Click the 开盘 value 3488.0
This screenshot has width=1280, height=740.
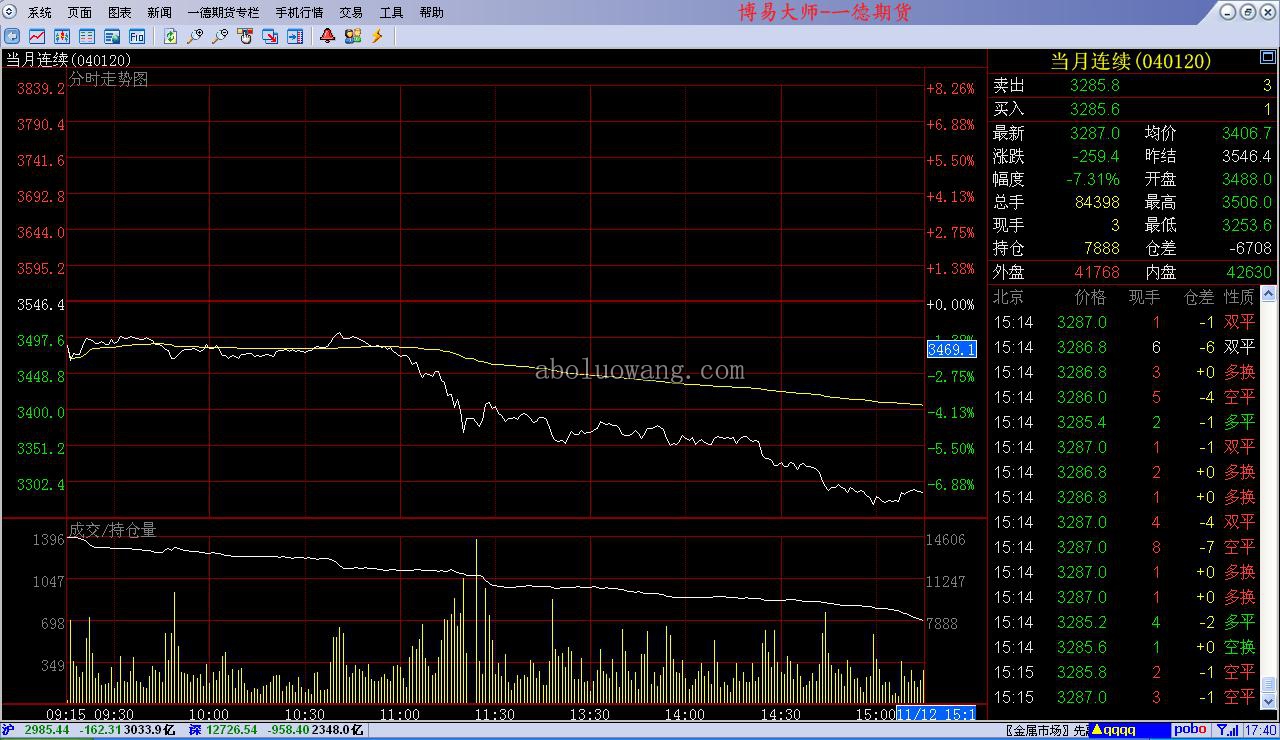pos(1246,179)
